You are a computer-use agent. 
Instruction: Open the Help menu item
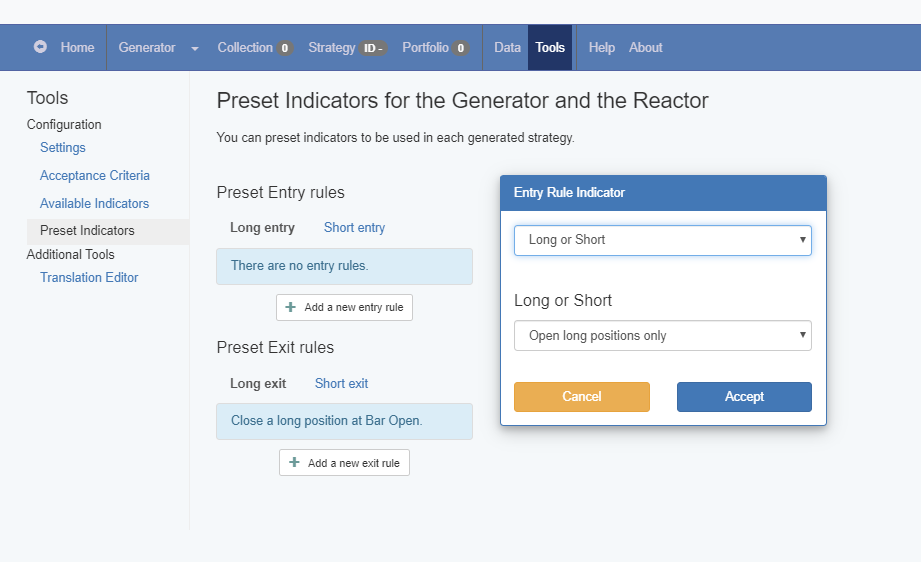[x=601, y=48]
